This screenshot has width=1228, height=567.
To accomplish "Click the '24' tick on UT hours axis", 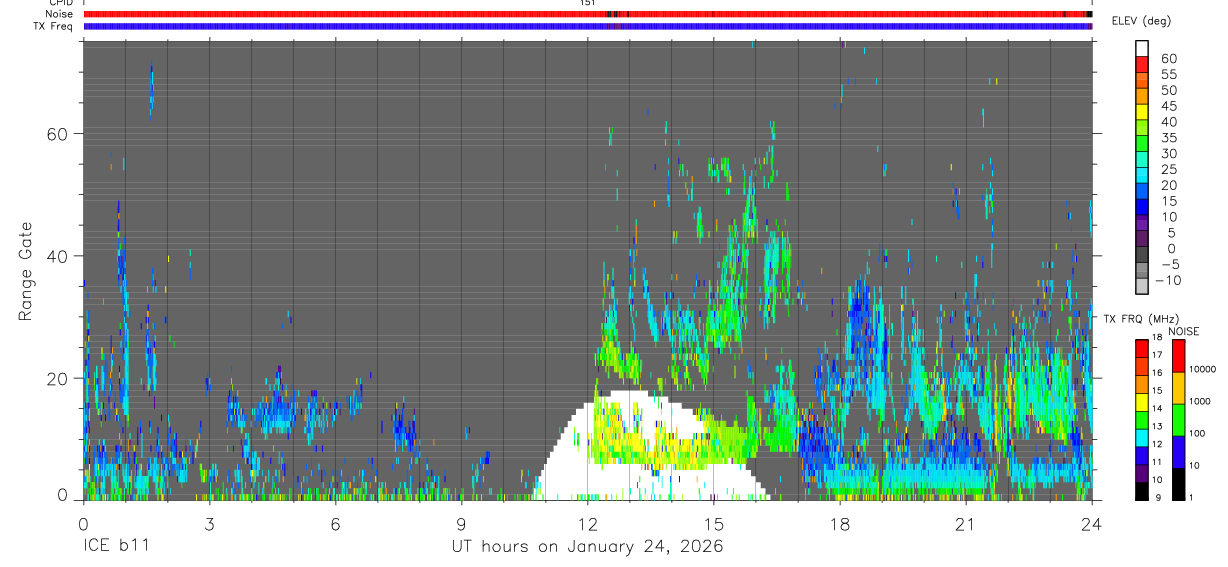I will click(x=1091, y=523).
